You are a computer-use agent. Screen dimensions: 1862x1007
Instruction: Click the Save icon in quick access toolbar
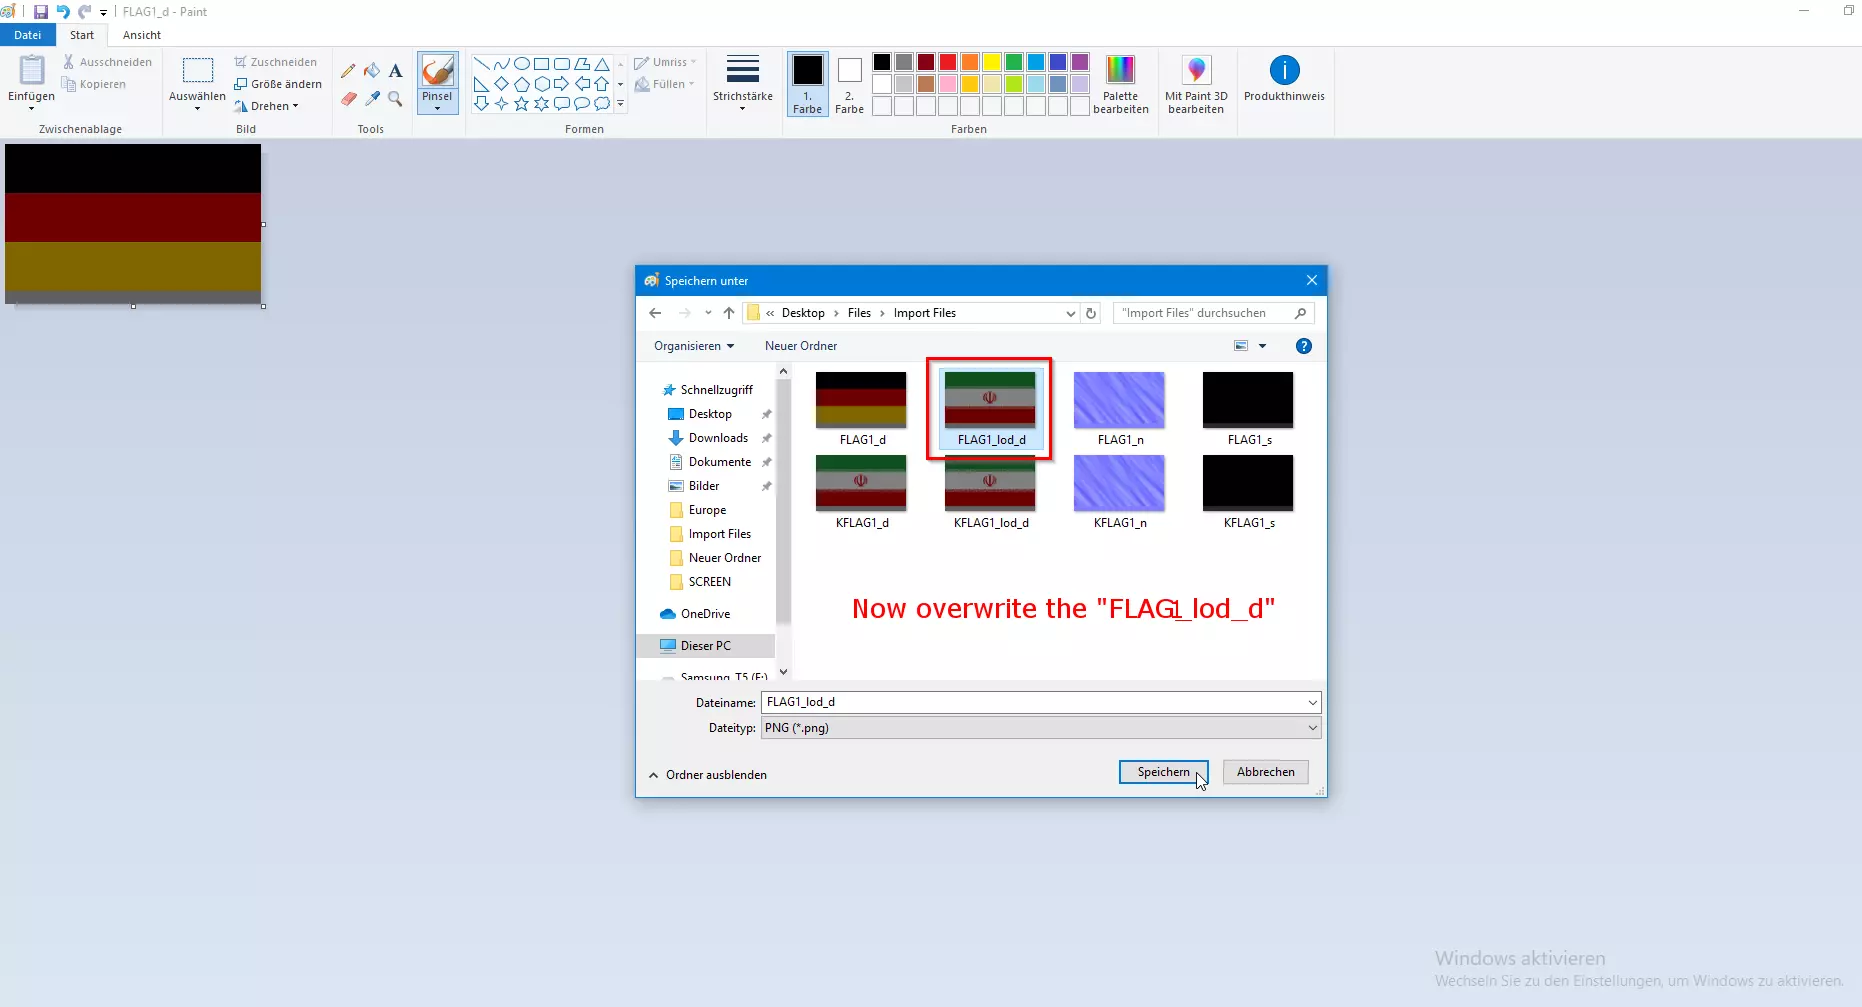[41, 12]
